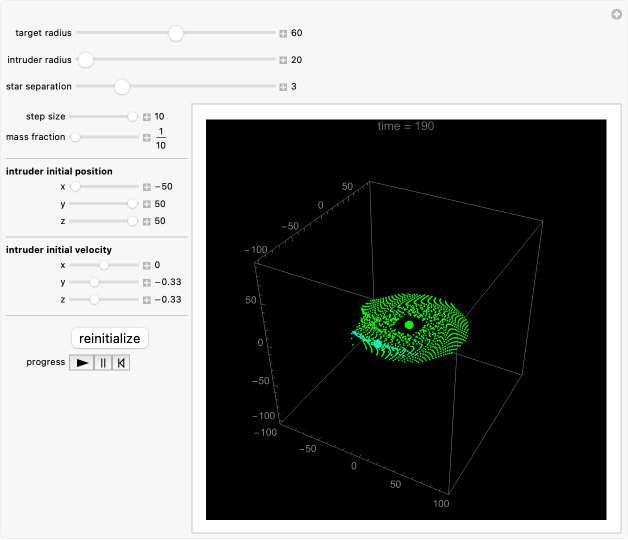Viewport: 628px width, 540px height.
Task: Reset progress to the beginning
Action: [120, 363]
